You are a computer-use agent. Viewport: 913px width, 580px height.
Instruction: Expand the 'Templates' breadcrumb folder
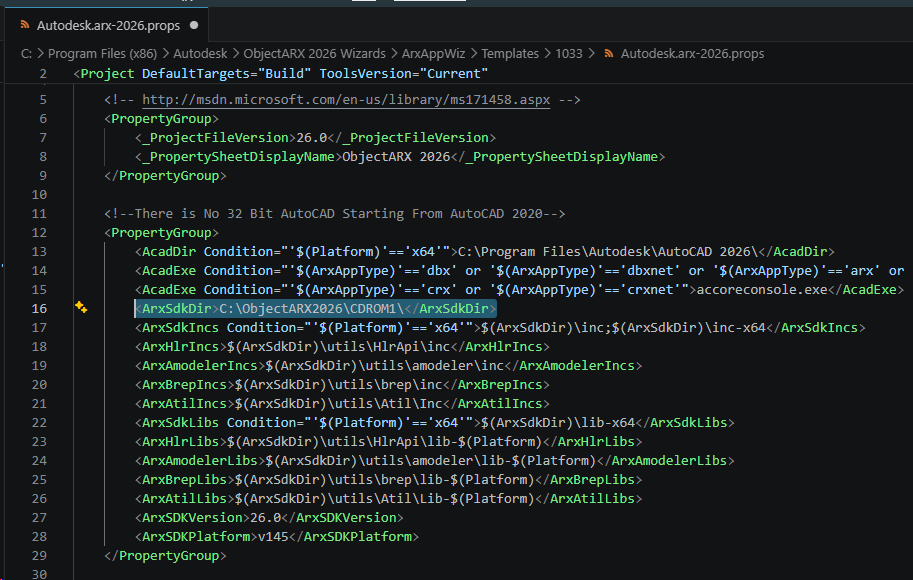tap(510, 54)
